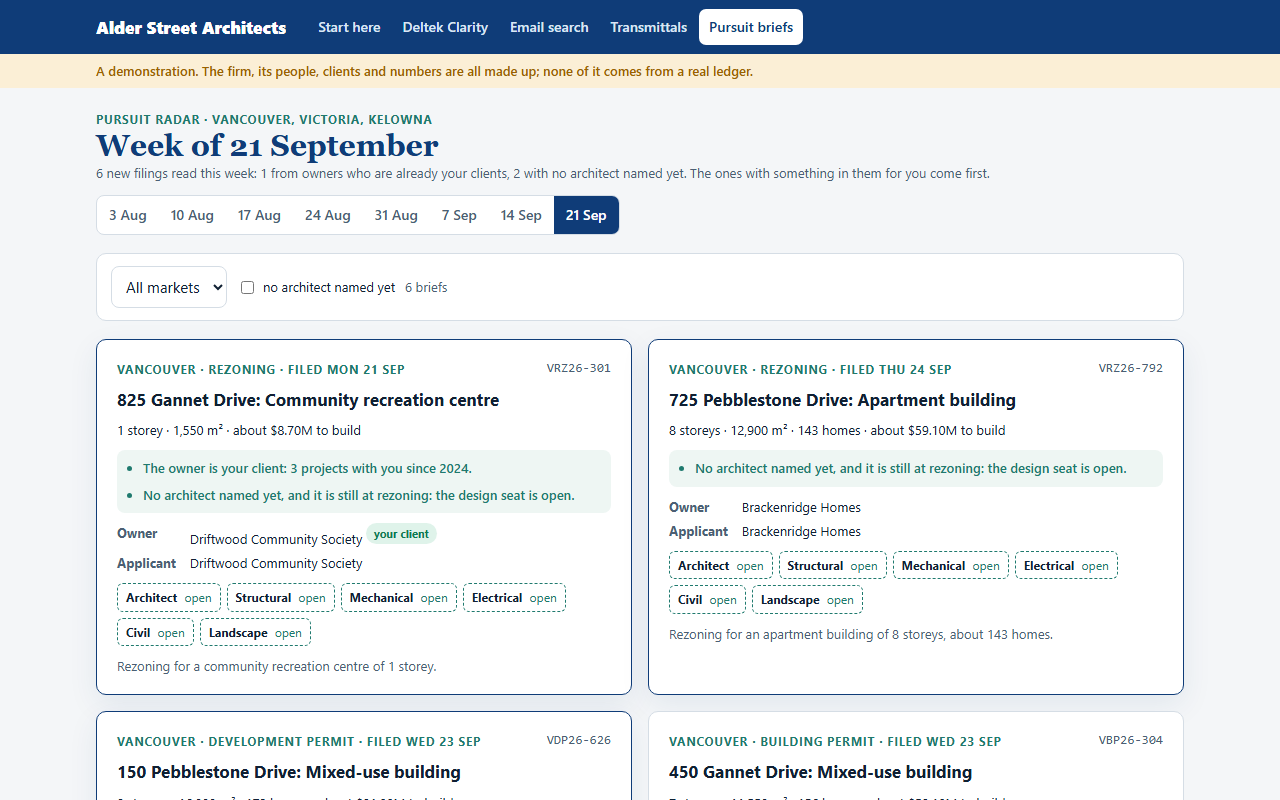
Task: Switch to the 7 Sep week
Action: coord(459,215)
